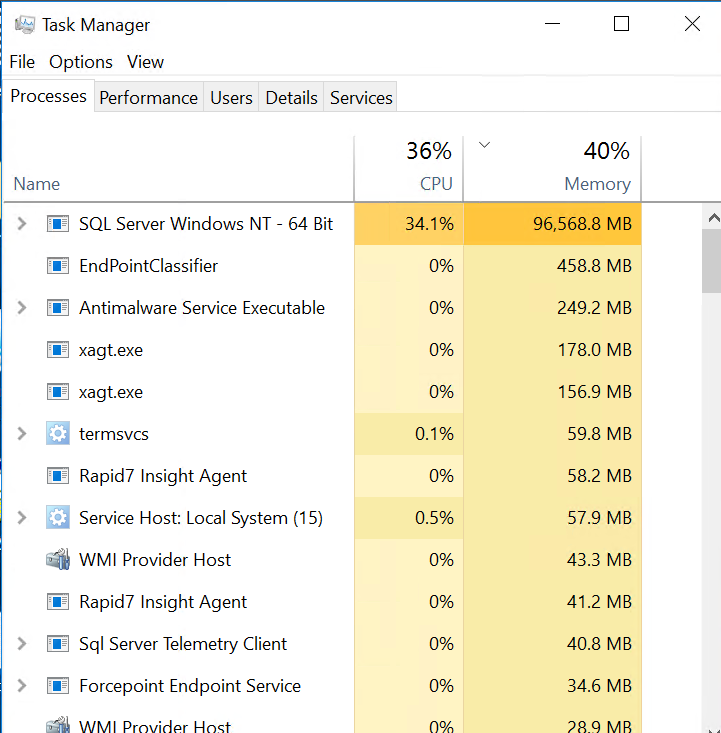This screenshot has height=733, width=721.
Task: Select the WMI Provider Host 43.3 MB row
Action: click(323, 560)
